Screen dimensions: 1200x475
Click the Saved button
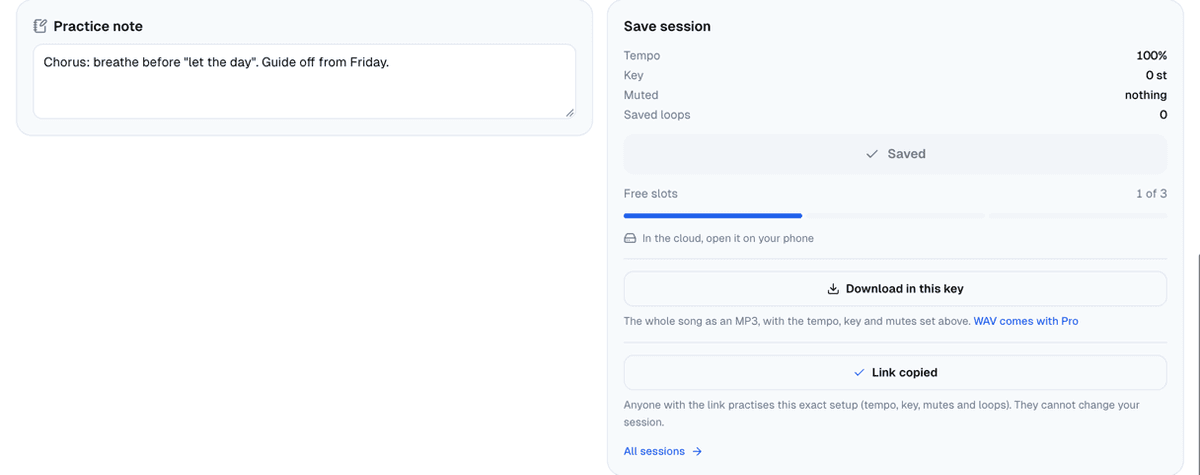[895, 154]
